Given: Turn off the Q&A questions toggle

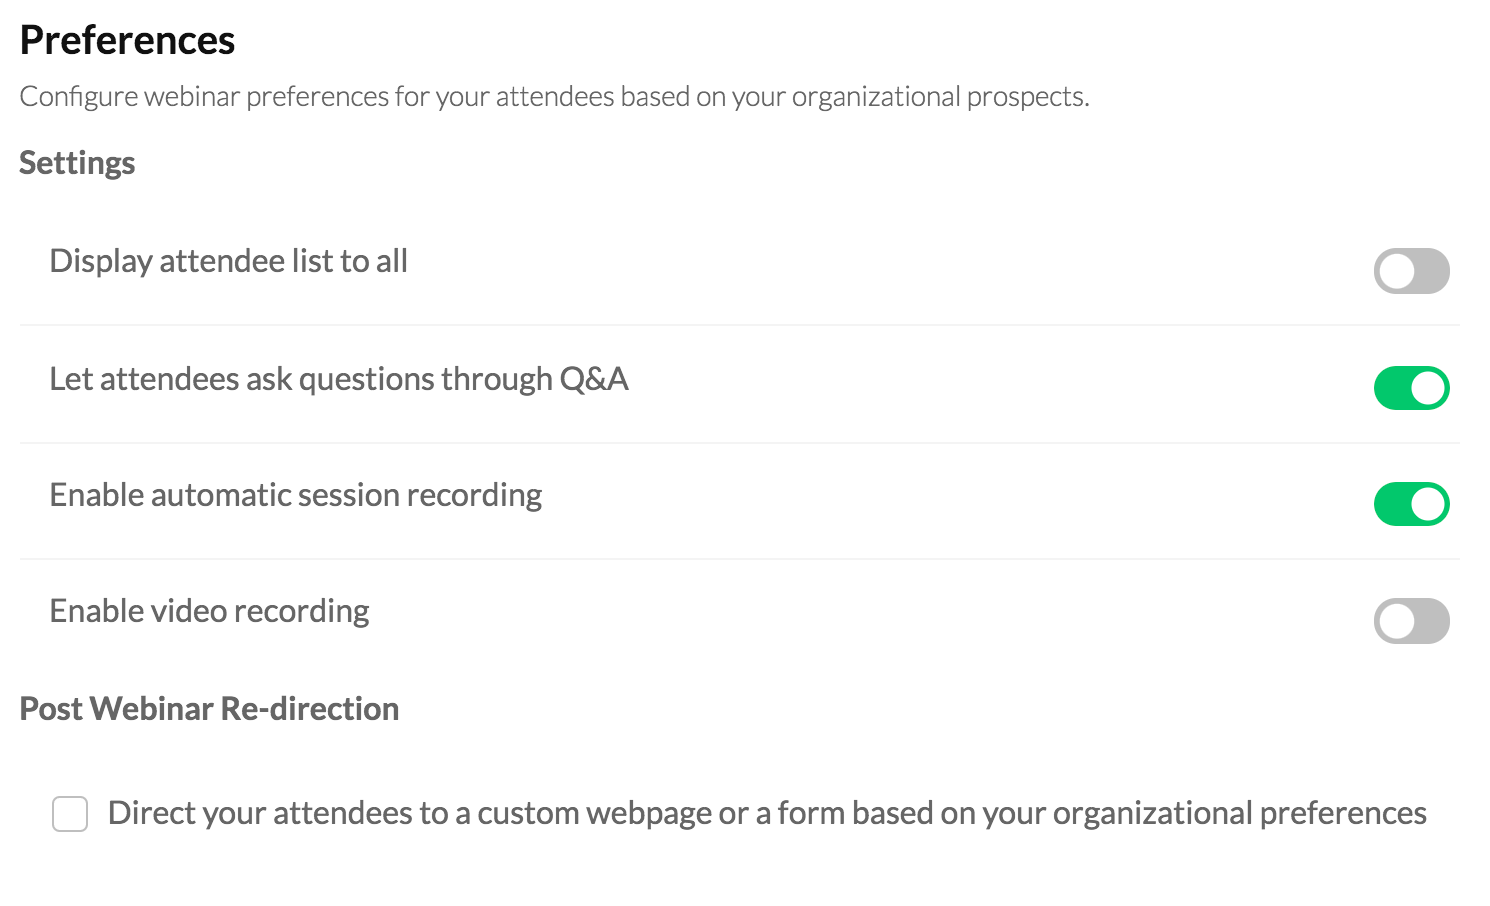Looking at the screenshot, I should point(1411,388).
